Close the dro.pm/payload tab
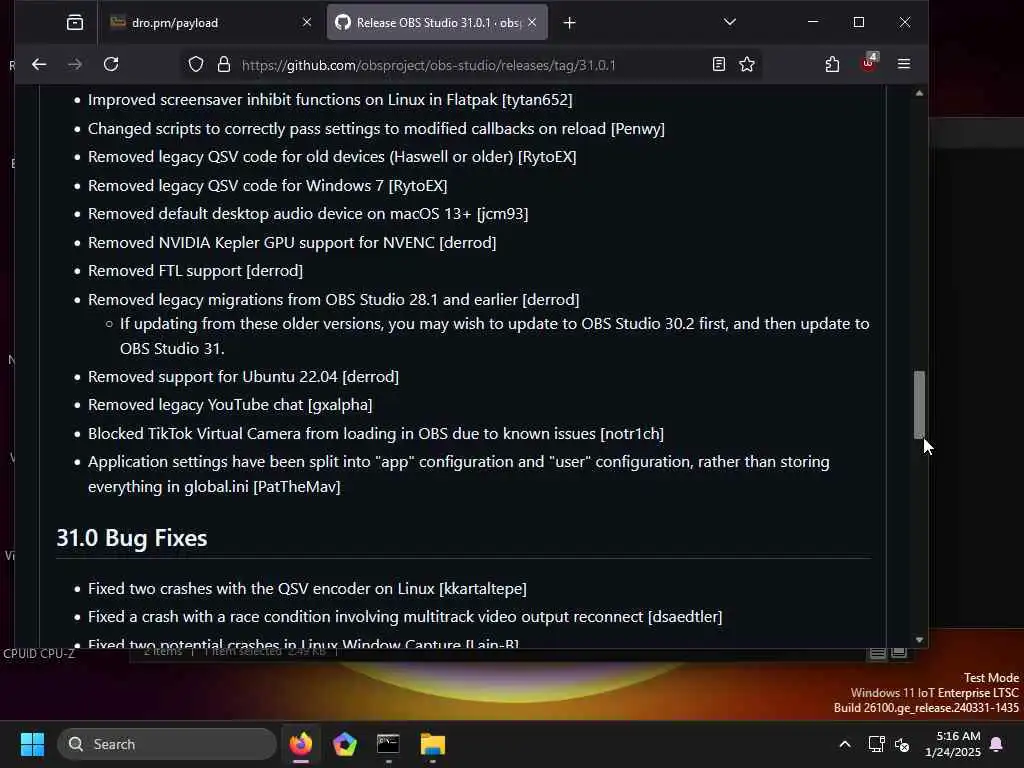Viewport: 1024px width, 768px height. (x=307, y=22)
